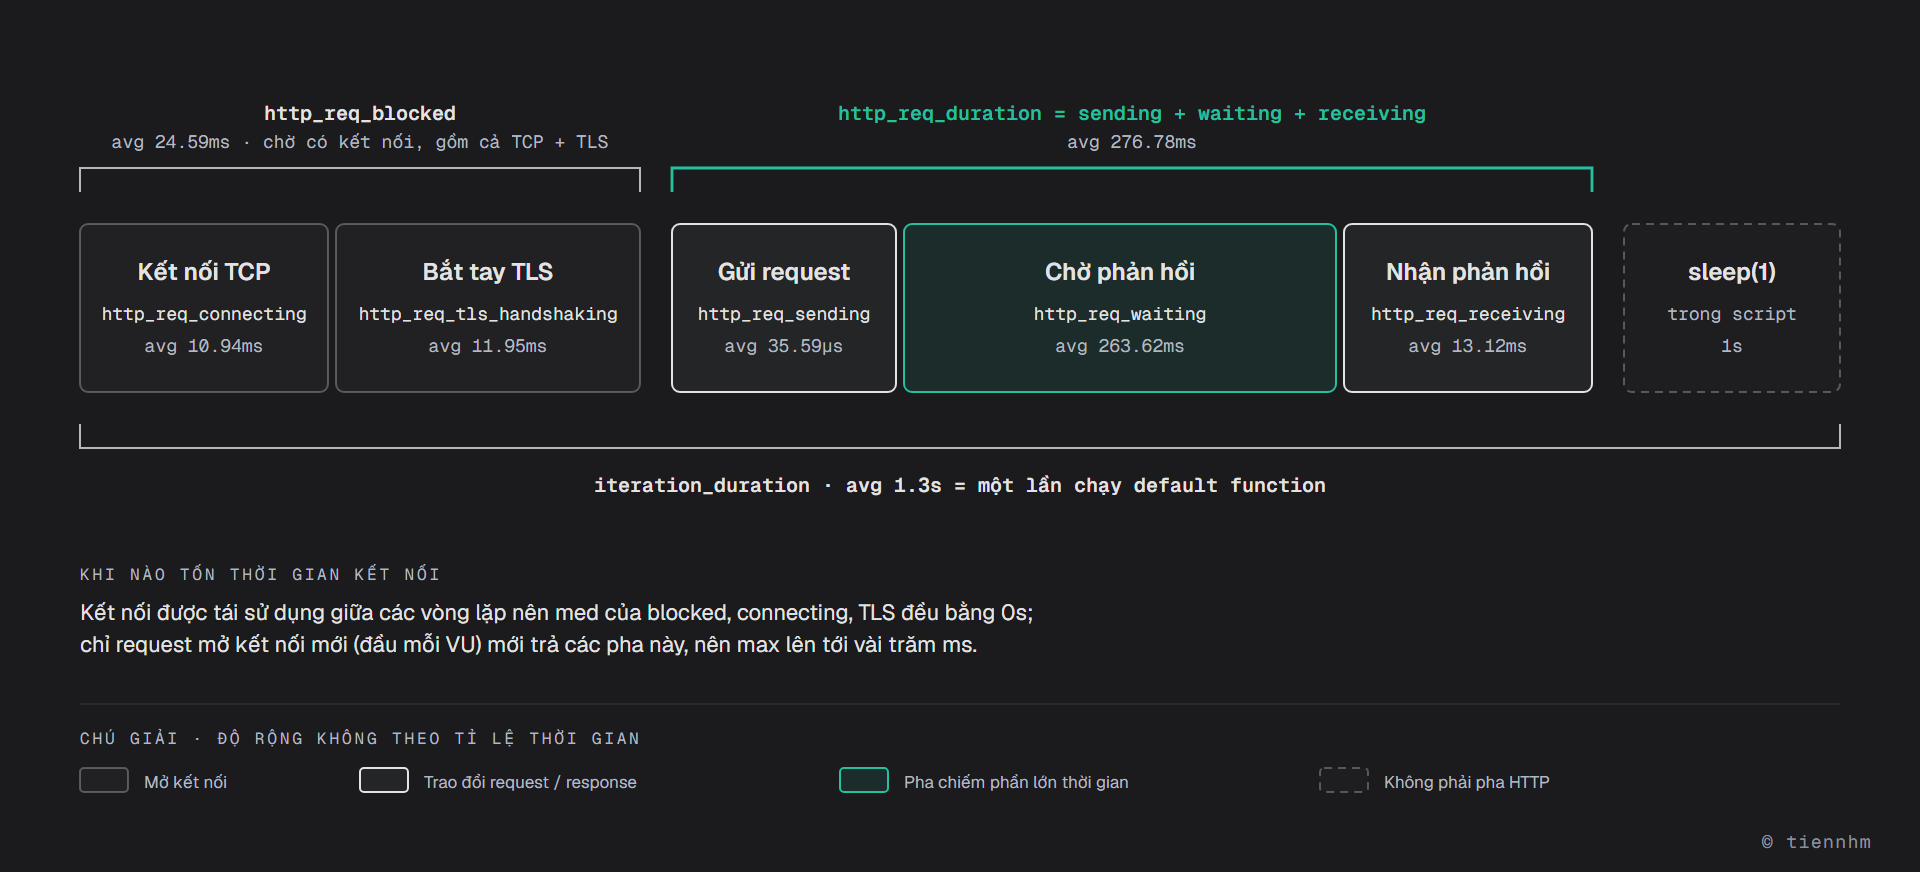This screenshot has width=1920, height=872.
Task: Click the 'avg 263.62ms' value
Action: 1120,346
